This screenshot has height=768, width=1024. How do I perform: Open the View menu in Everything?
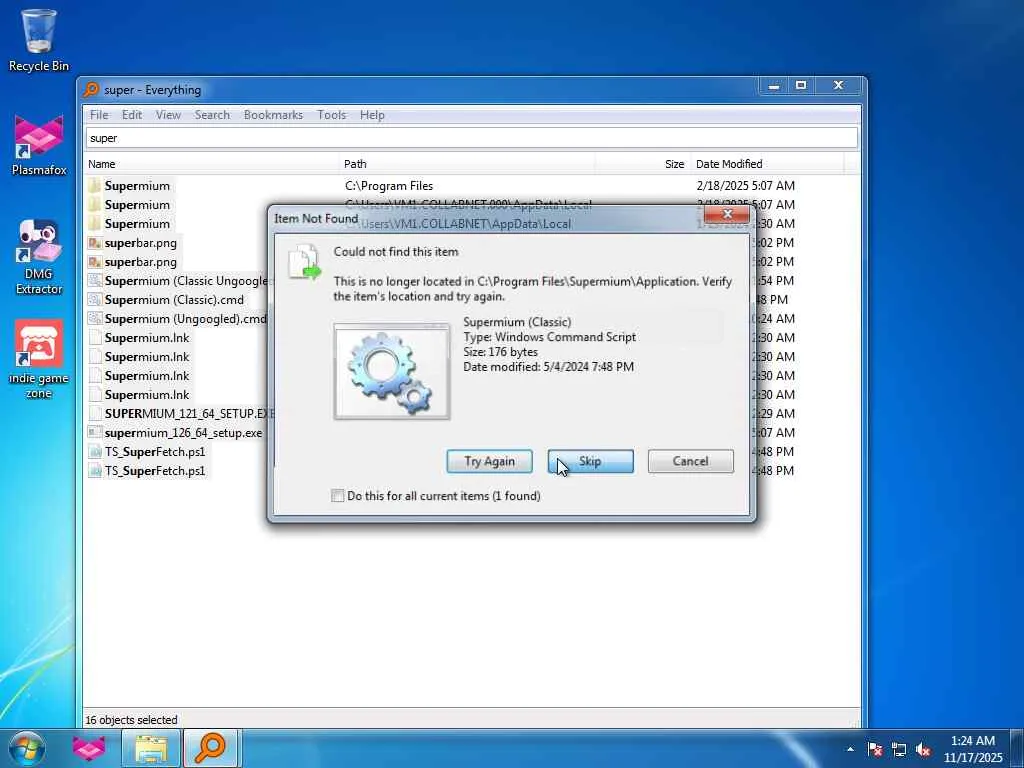168,115
